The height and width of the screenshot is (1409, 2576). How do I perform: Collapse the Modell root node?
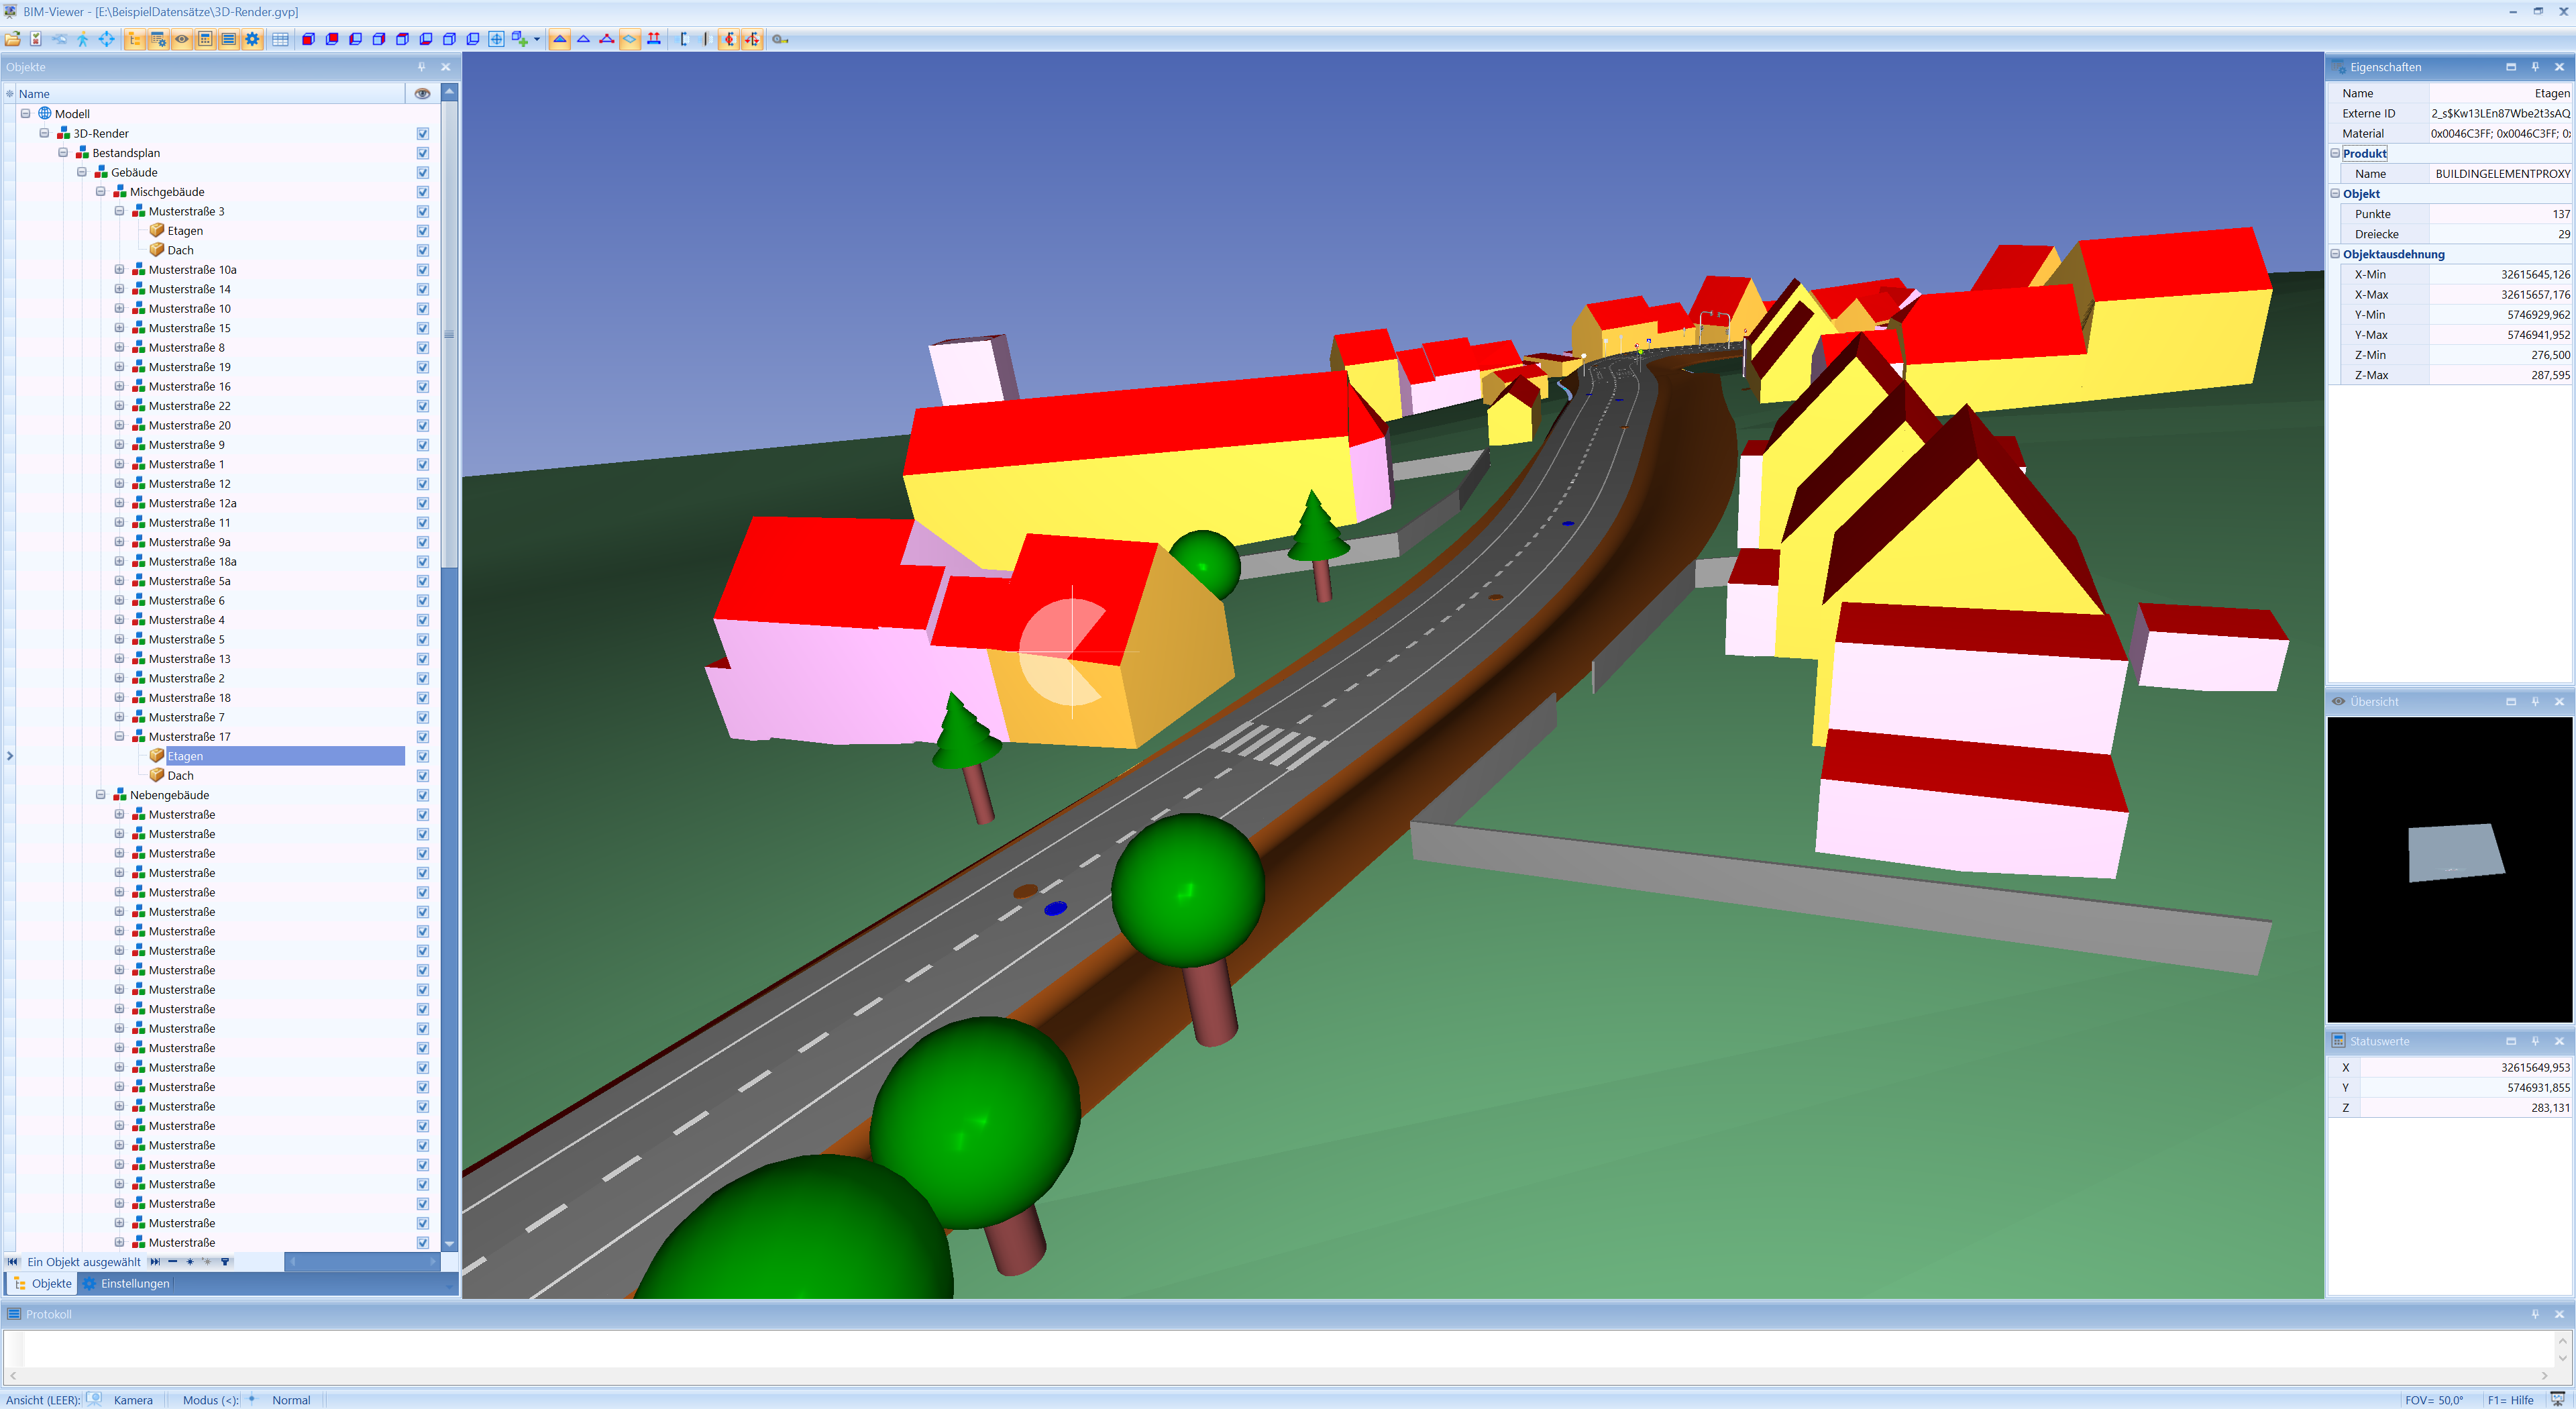(x=26, y=113)
